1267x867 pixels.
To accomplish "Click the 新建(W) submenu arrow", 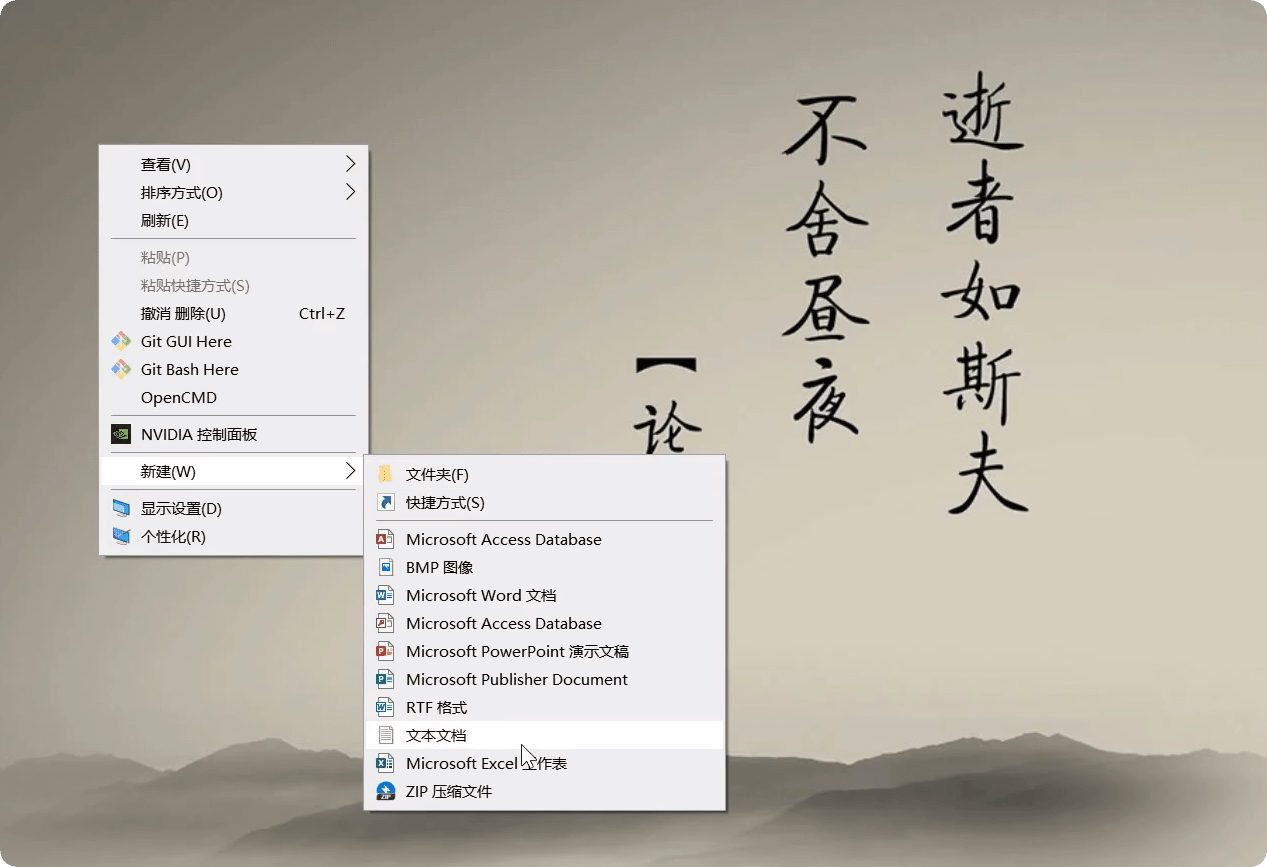I will click(350, 471).
